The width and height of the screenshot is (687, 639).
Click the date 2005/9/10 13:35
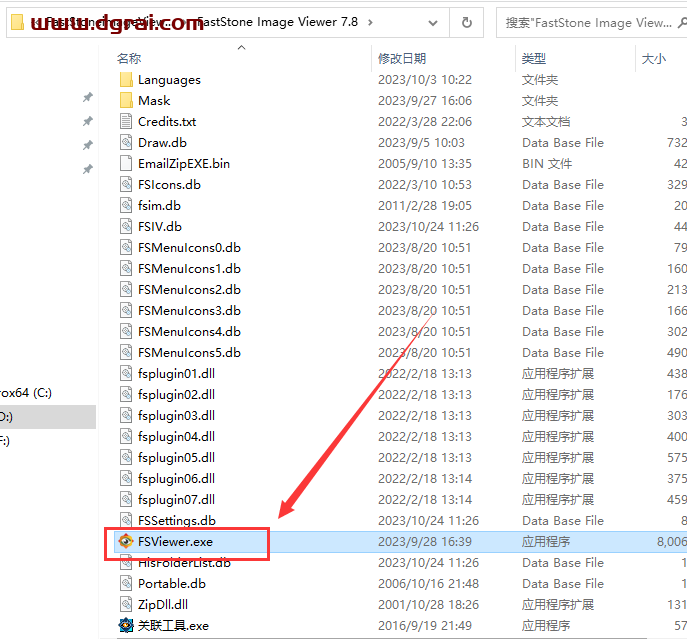(x=425, y=163)
